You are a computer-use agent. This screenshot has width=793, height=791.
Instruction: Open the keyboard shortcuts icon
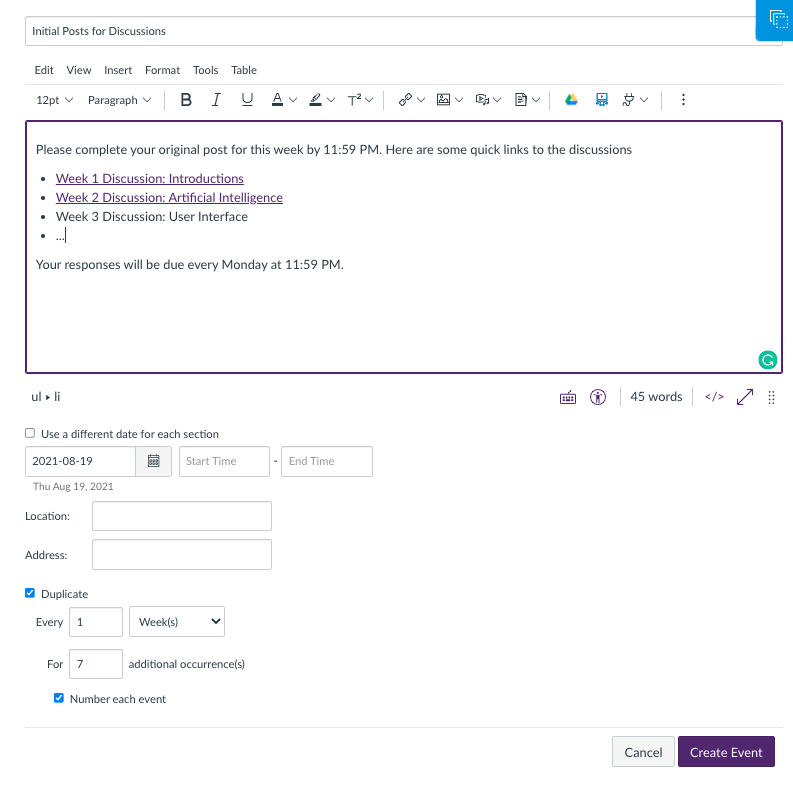coord(567,397)
